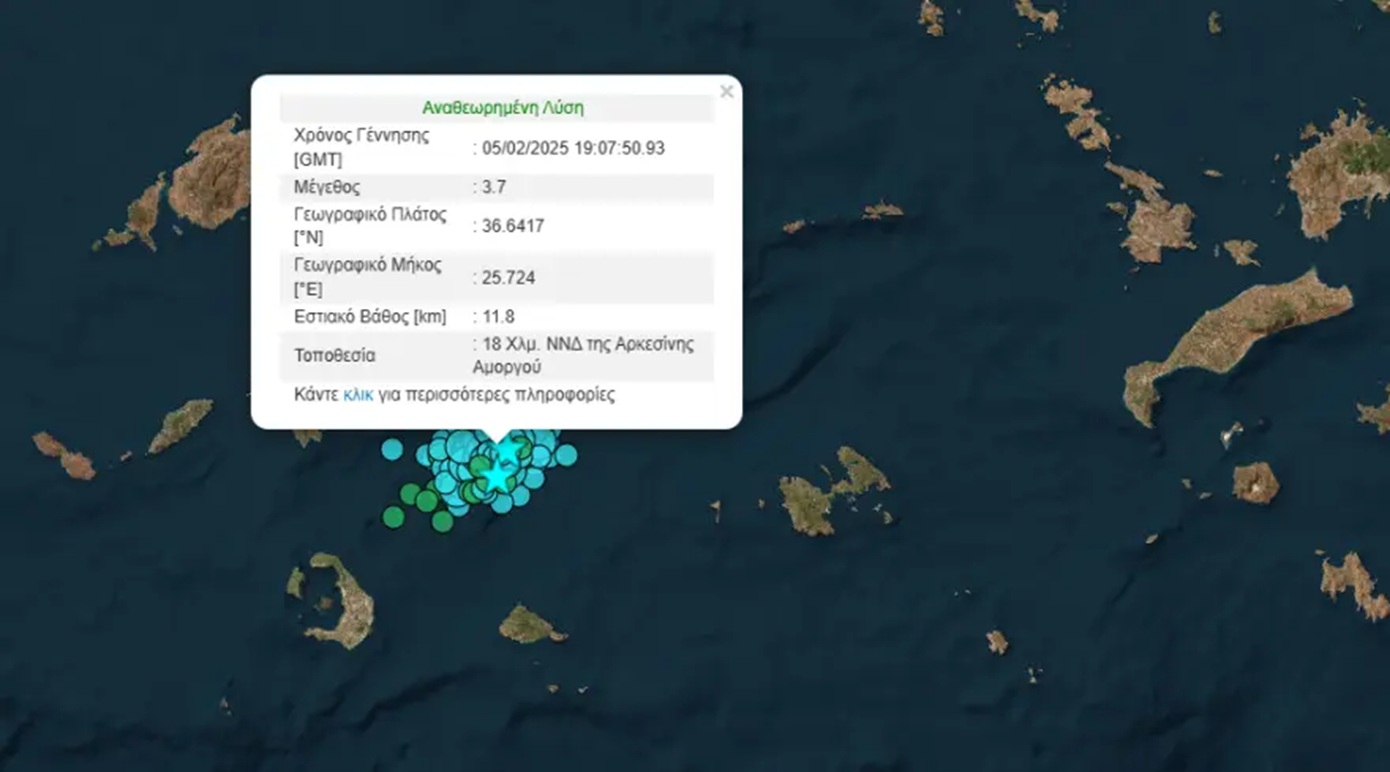Click the upper cyan star marker below popup tip
The image size is (1390, 772).
point(509,451)
